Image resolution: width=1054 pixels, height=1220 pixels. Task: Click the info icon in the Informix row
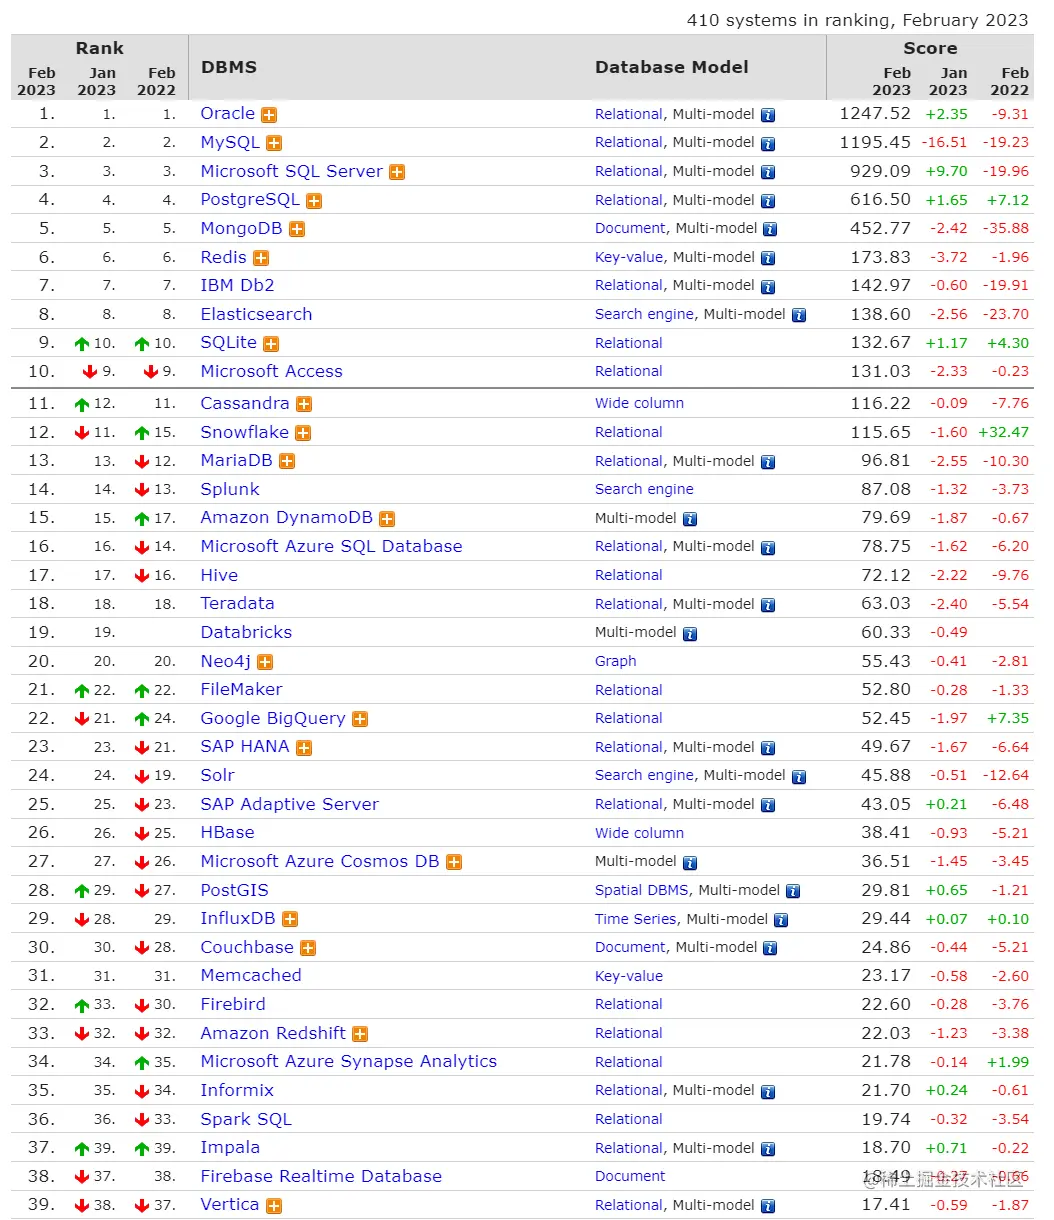768,1092
